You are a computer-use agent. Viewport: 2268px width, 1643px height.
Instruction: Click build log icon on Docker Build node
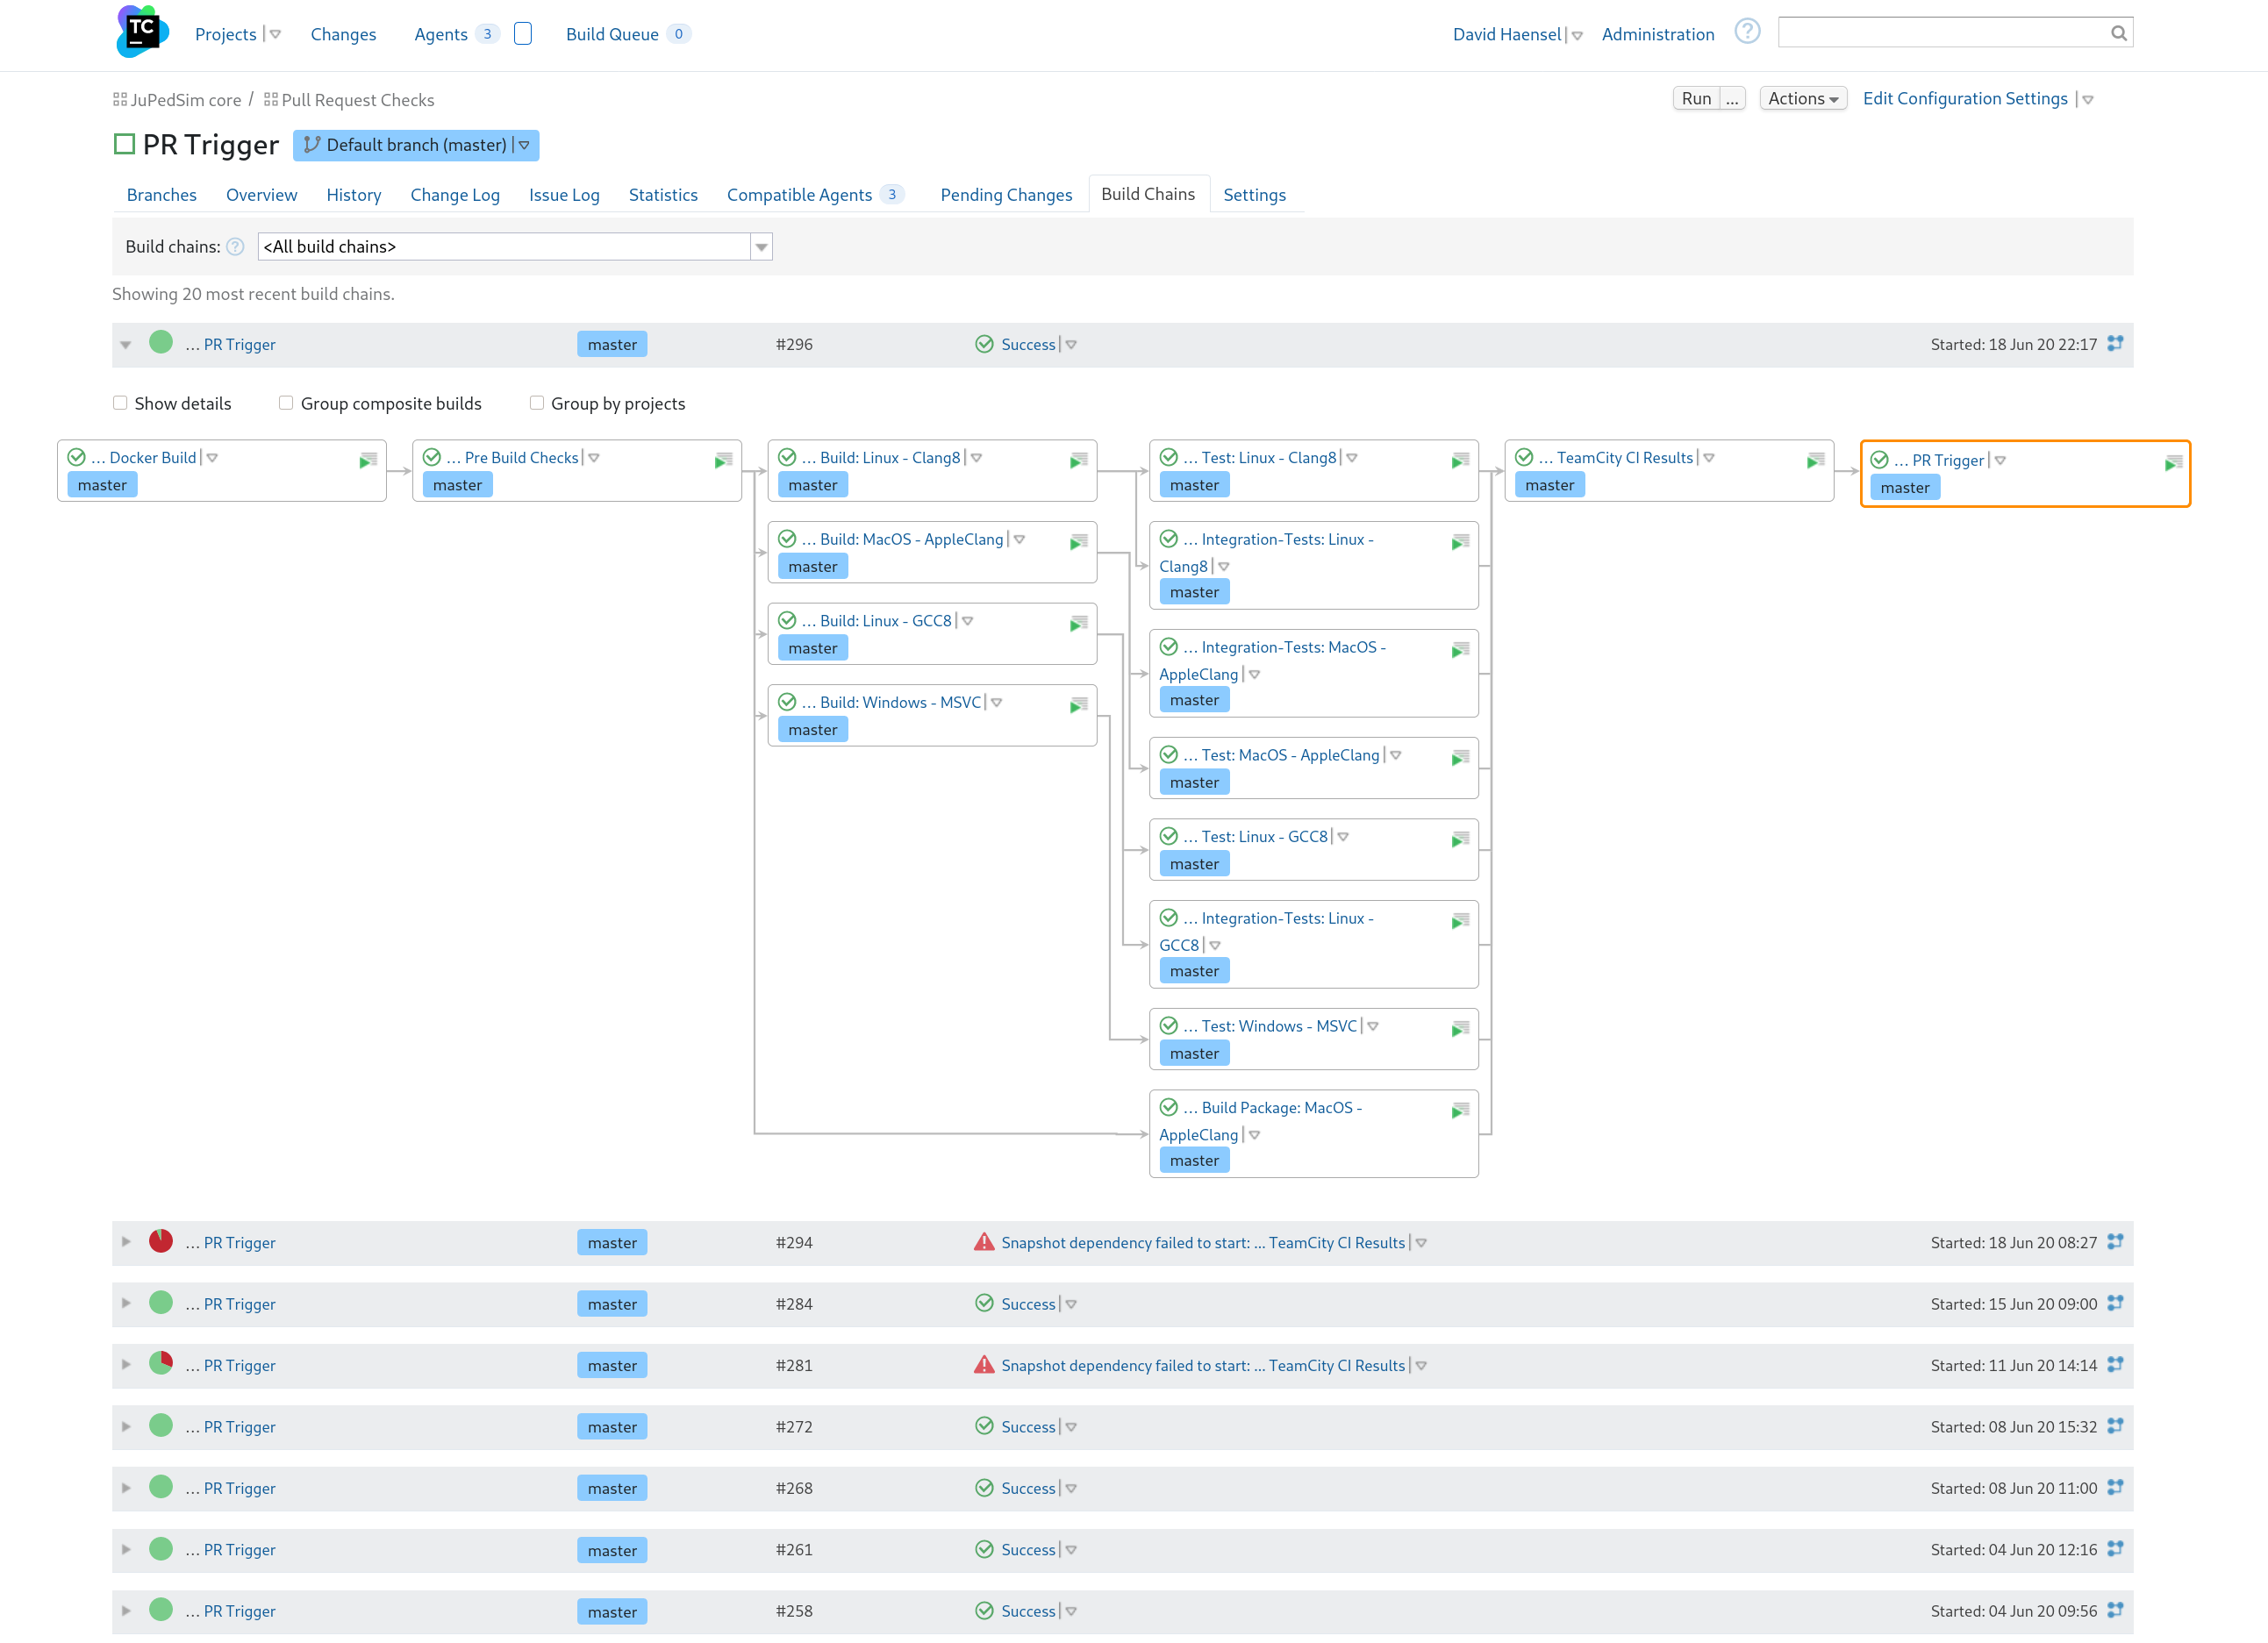tap(368, 460)
